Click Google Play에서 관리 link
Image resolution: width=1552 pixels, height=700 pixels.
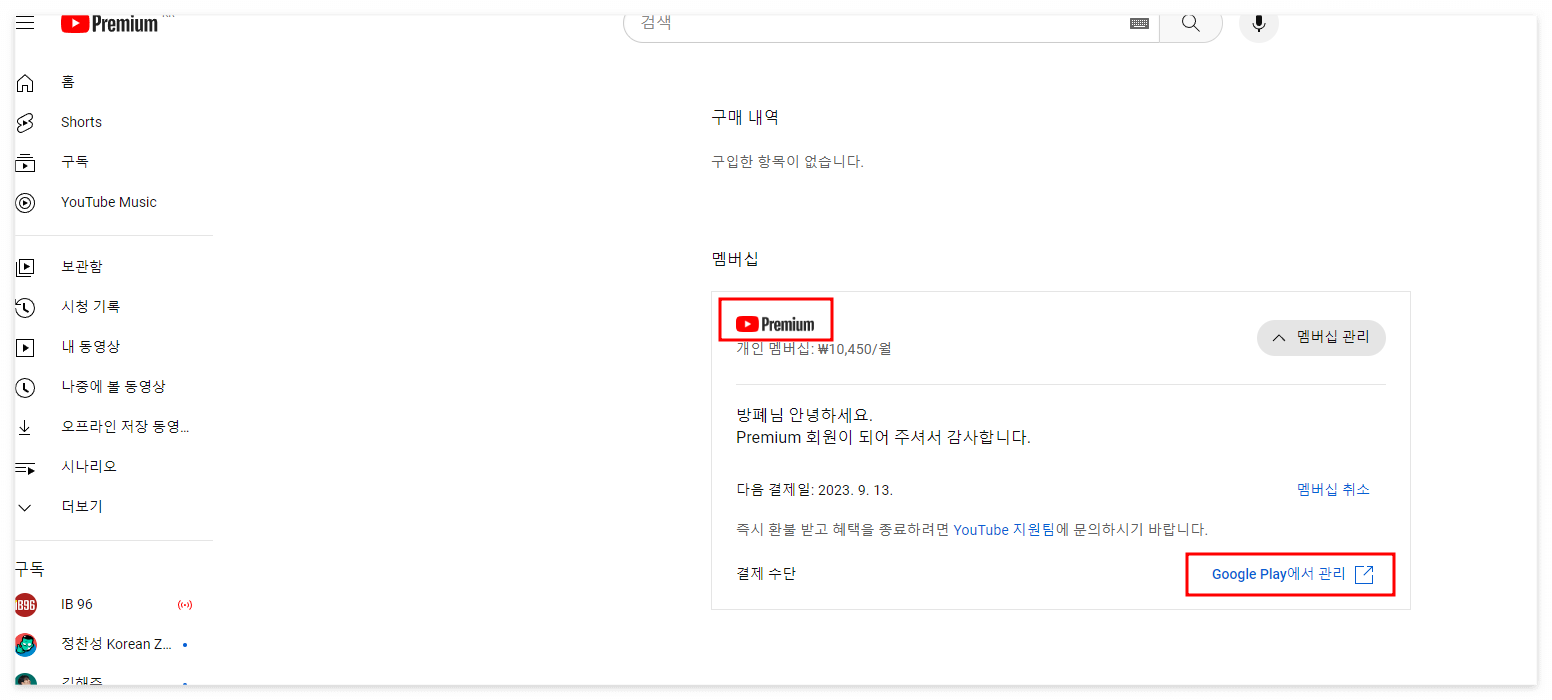click(x=1278, y=574)
